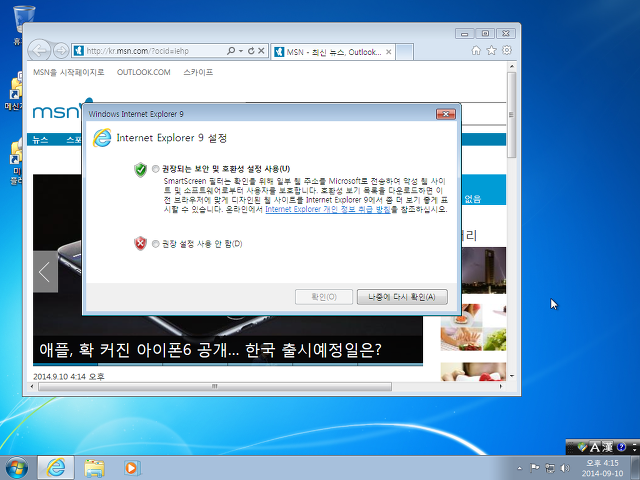Click the language bar 漢 hanja icon
The width and height of the screenshot is (640, 480).
(x=608, y=447)
